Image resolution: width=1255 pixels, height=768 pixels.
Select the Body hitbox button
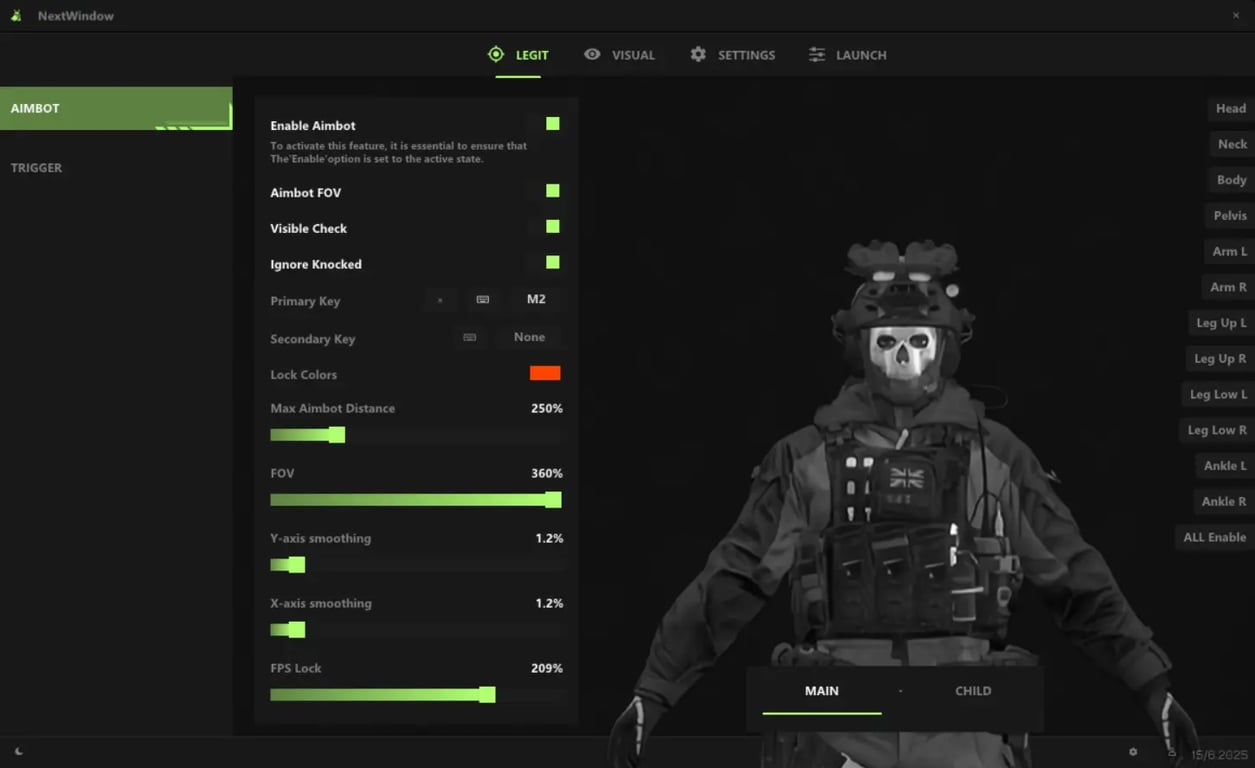pyautogui.click(x=1231, y=180)
